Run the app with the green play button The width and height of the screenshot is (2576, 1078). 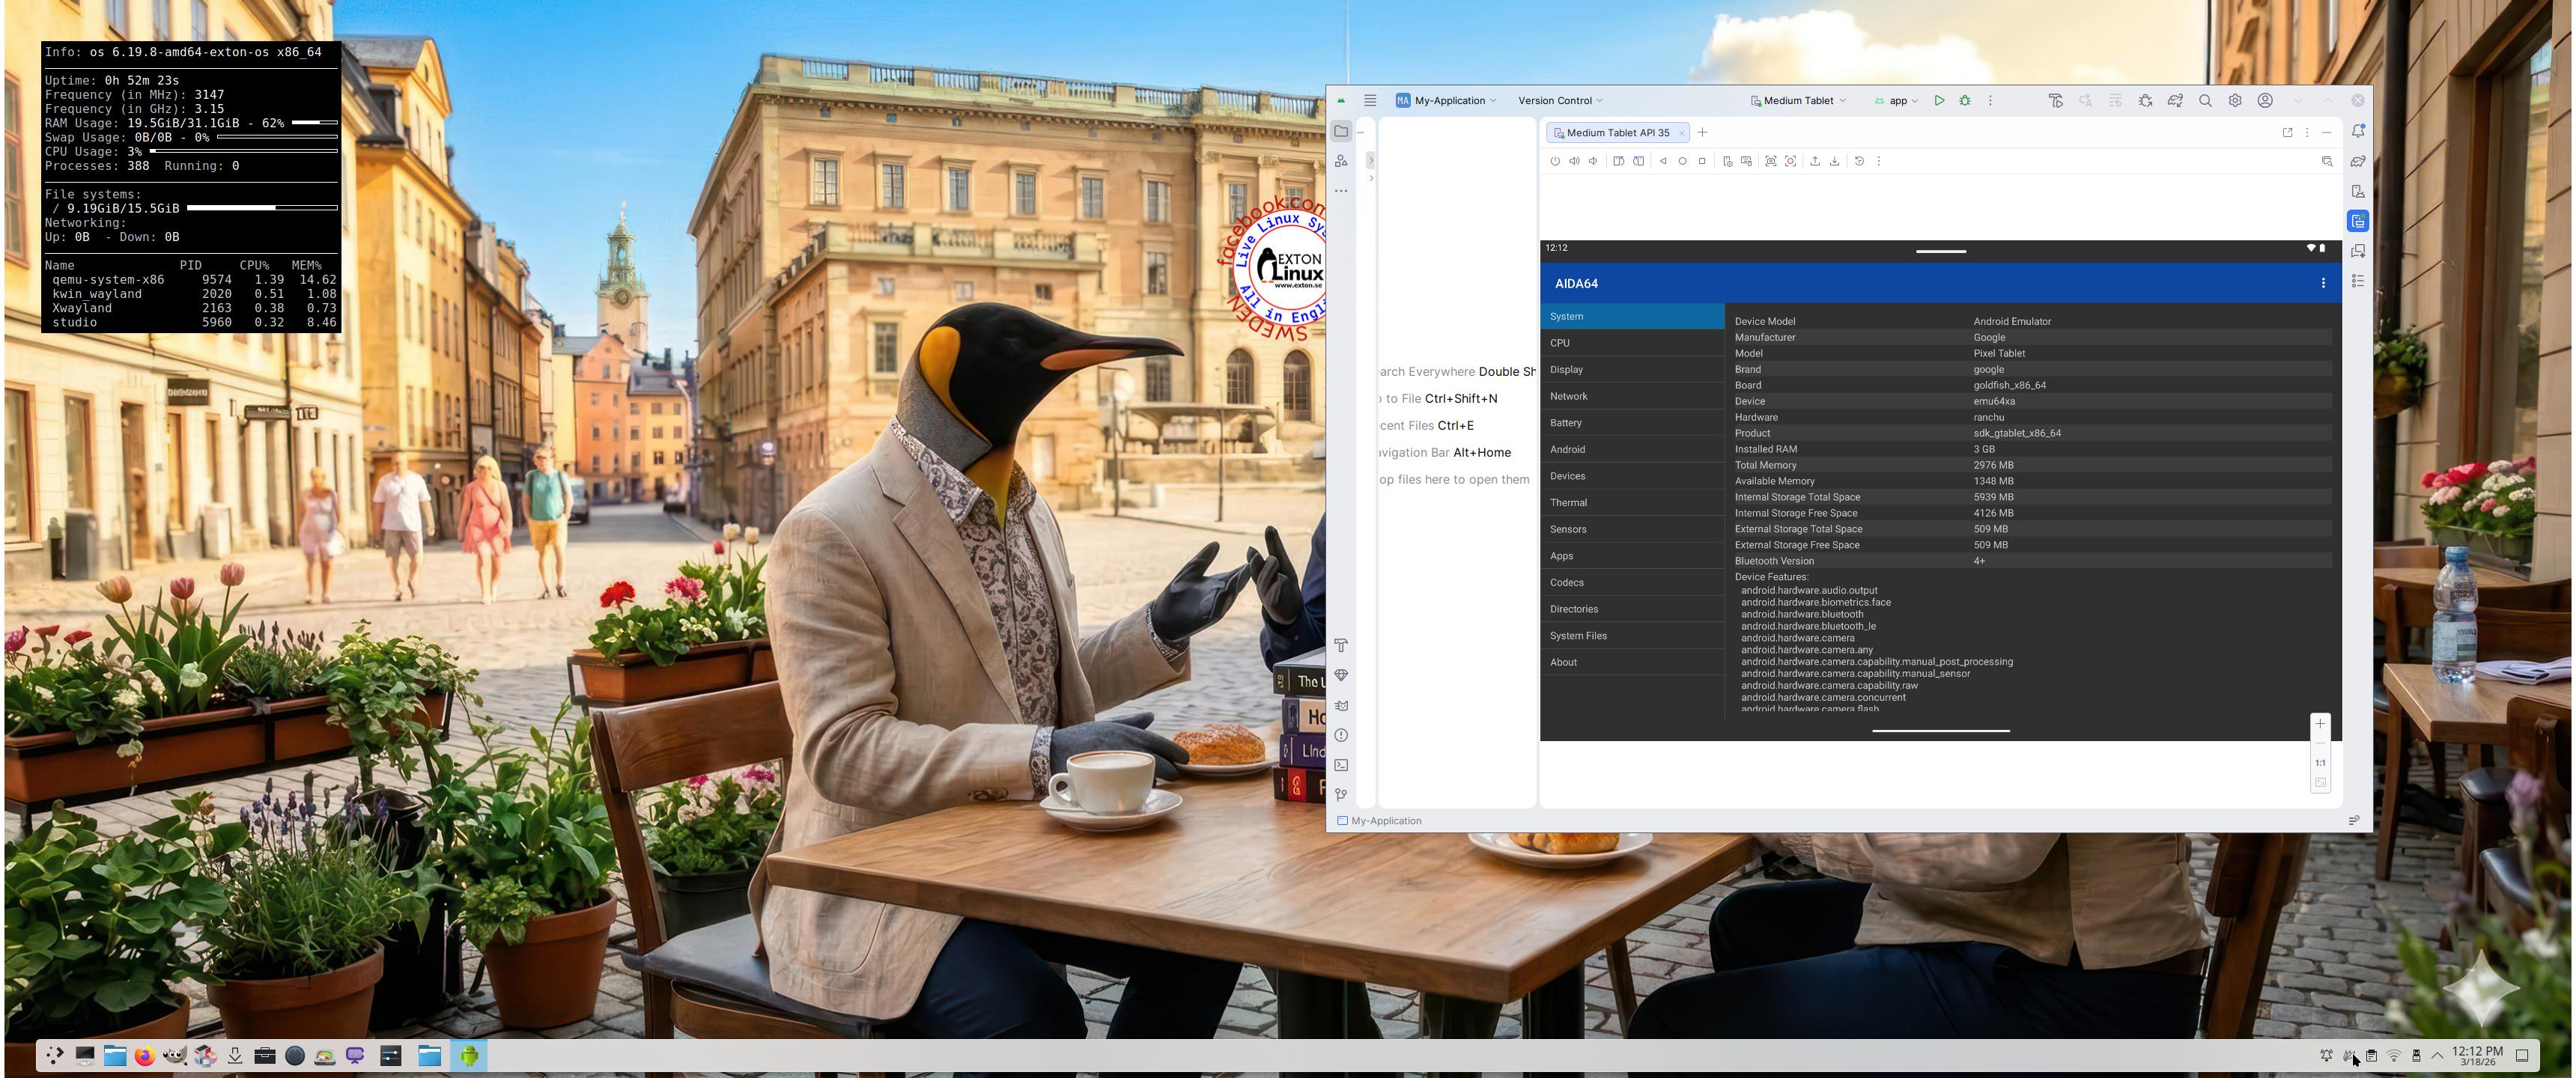(1938, 100)
